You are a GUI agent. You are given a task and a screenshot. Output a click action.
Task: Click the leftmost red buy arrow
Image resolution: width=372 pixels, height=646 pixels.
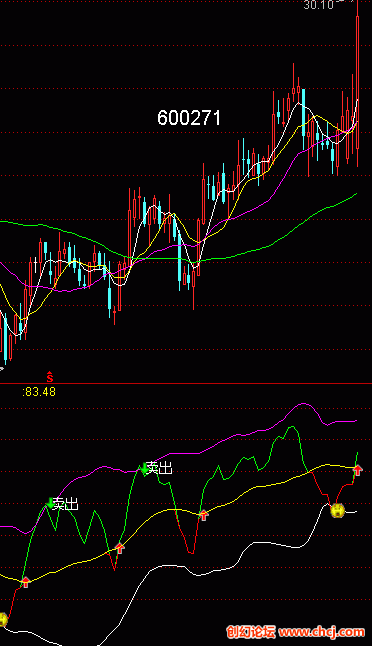(x=26, y=582)
